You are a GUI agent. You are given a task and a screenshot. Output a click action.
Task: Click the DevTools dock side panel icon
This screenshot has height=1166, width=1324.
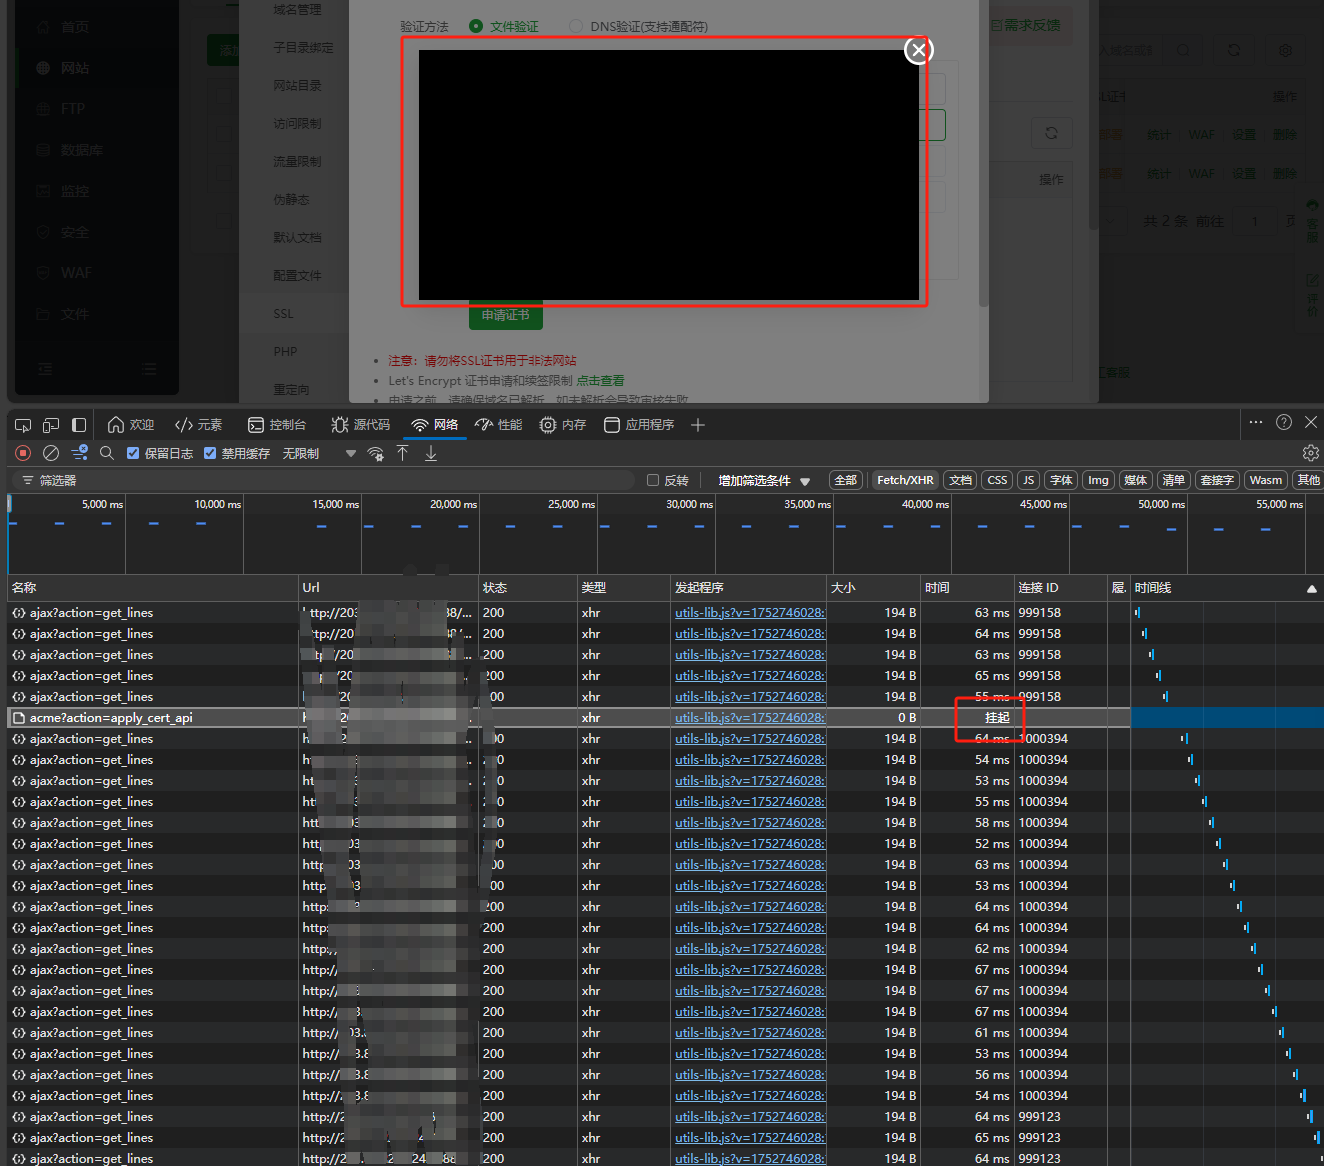tap(79, 425)
